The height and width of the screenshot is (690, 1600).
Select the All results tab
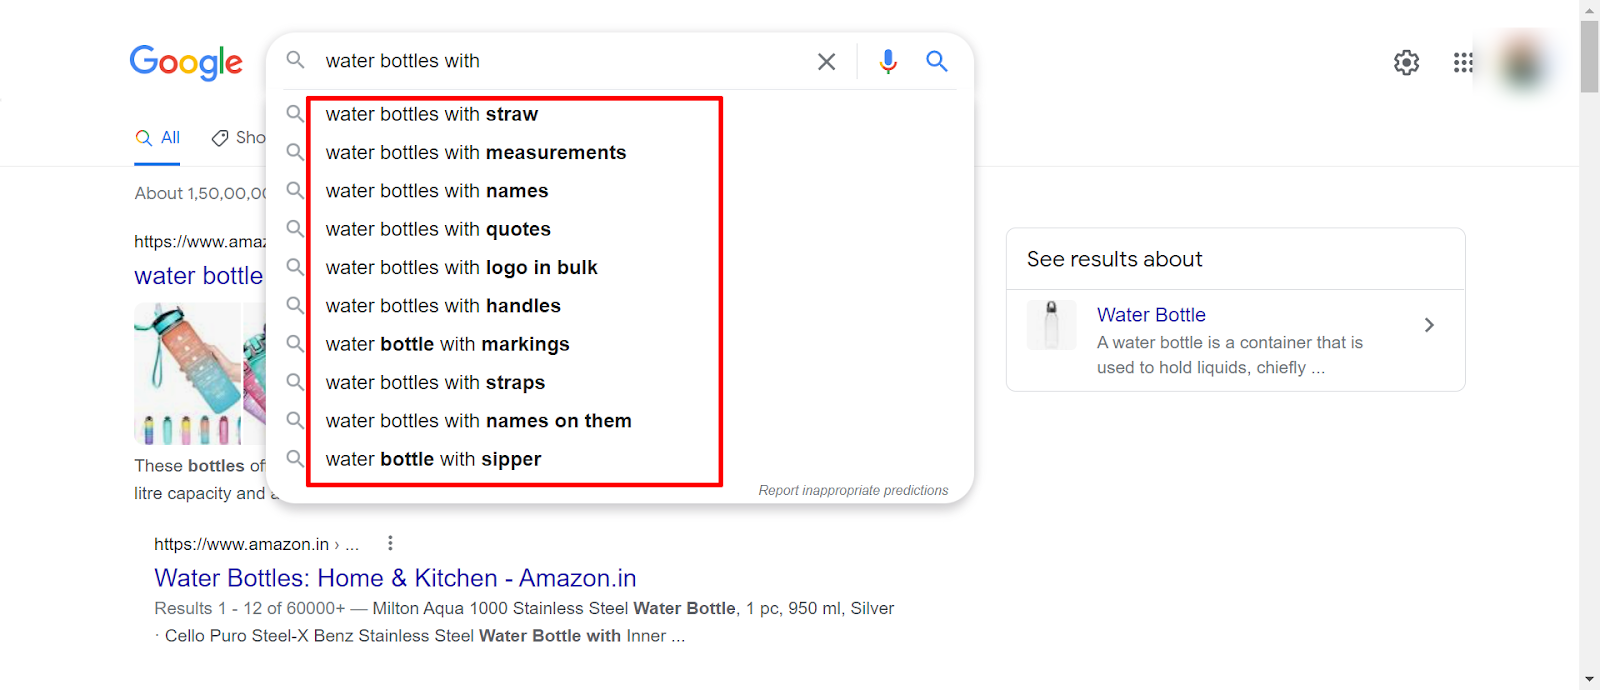(159, 138)
